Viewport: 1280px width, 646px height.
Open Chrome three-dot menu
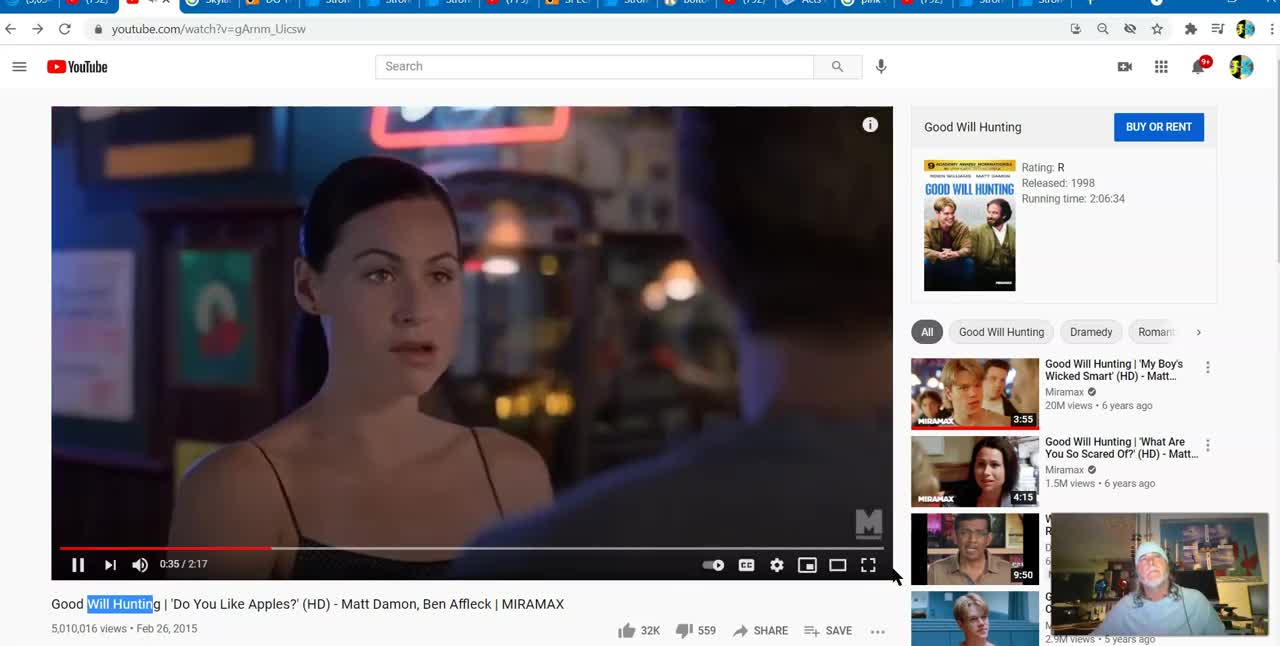tap(1270, 29)
